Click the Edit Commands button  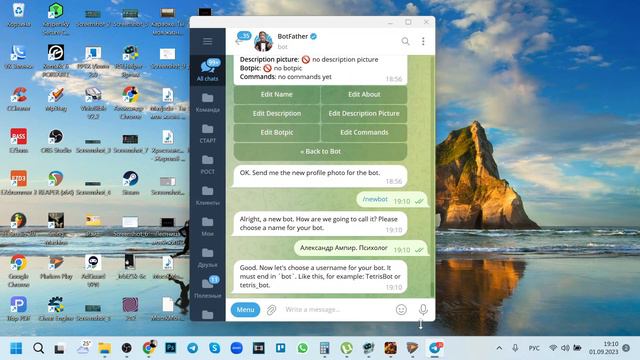tap(364, 132)
